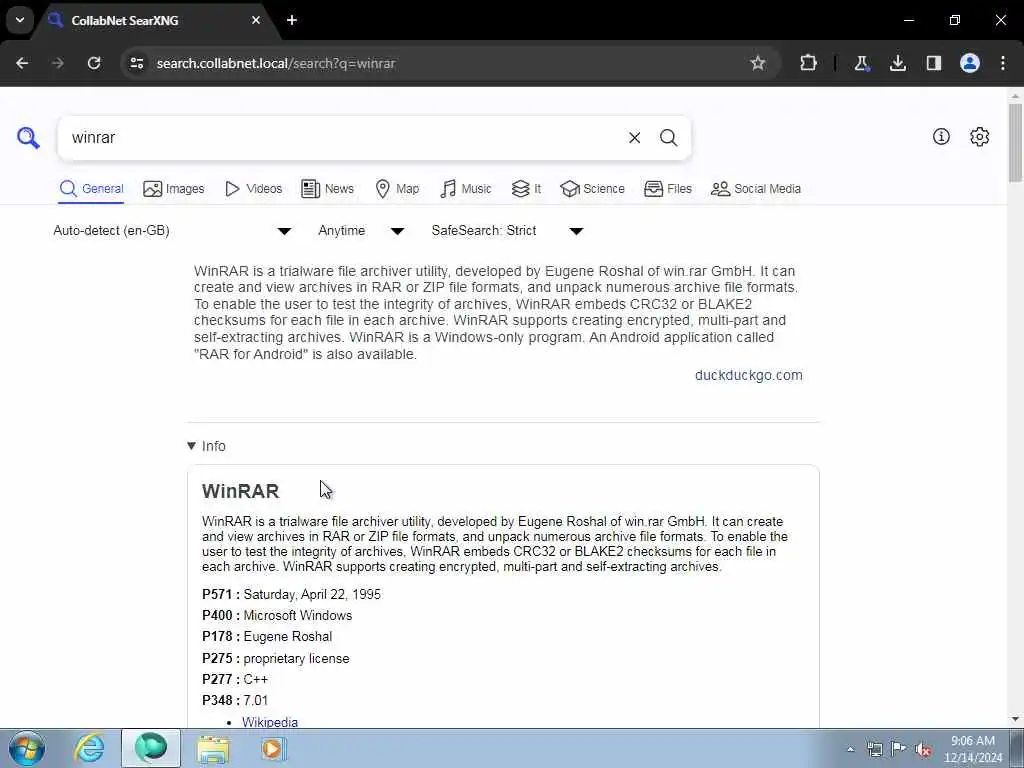Open the duckduckgo.com source link
1024x768 pixels.
(x=748, y=375)
